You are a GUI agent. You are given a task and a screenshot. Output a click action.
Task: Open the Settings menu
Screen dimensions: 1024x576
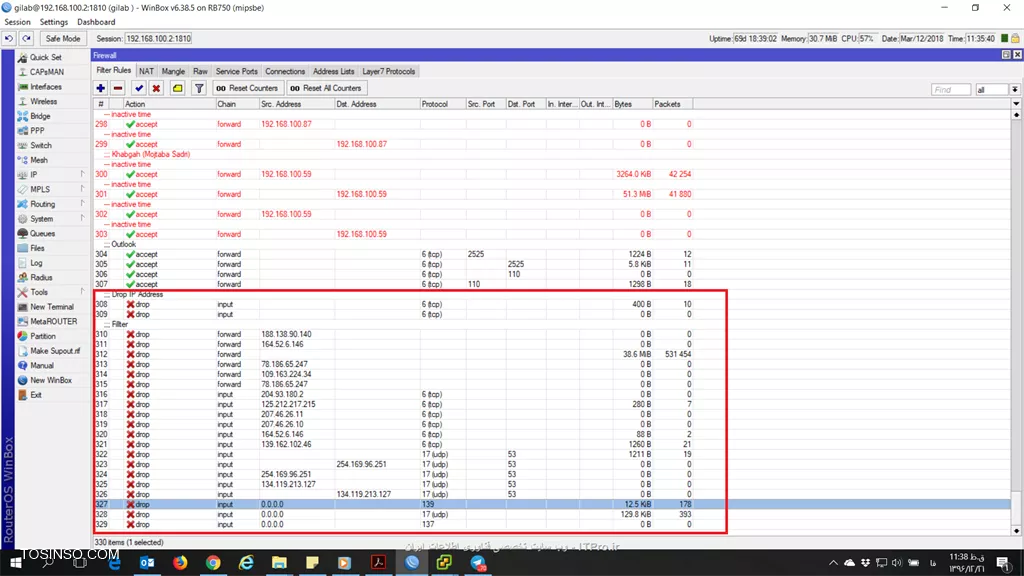(x=54, y=22)
